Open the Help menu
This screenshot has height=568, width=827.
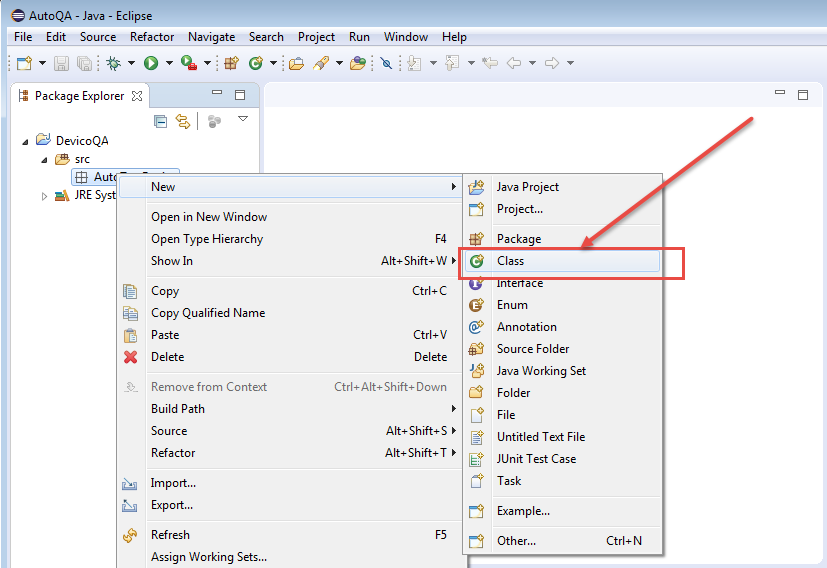(454, 37)
